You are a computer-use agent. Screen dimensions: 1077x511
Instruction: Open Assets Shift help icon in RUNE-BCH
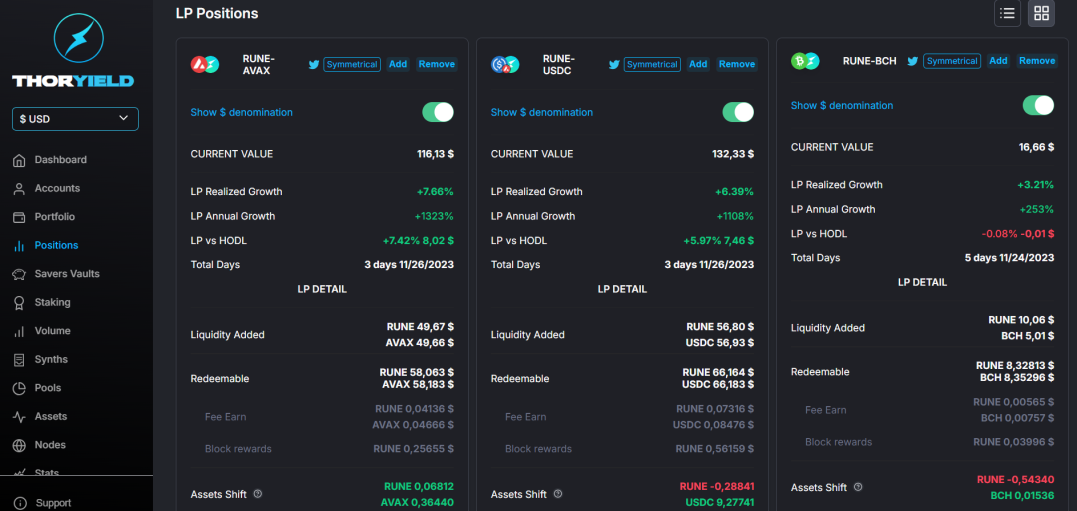[x=858, y=487]
